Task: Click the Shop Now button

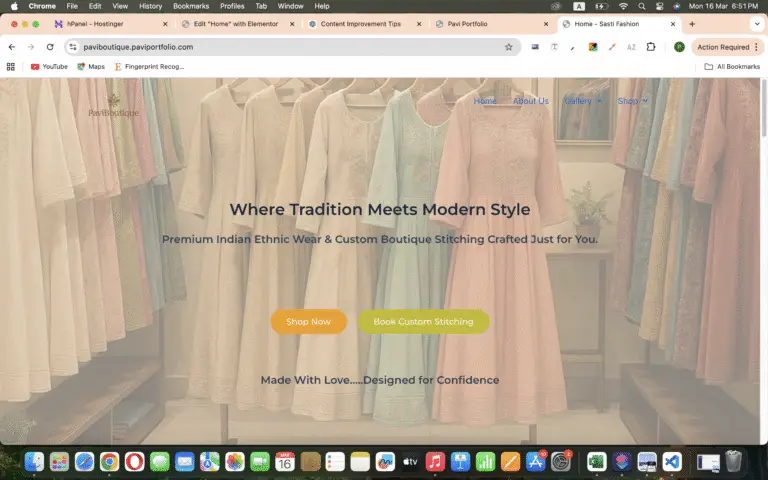Action: pyautogui.click(x=308, y=322)
